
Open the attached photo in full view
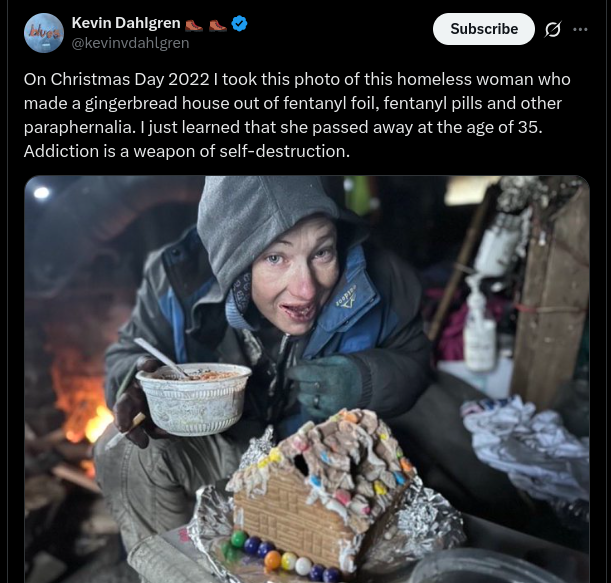coord(307,379)
